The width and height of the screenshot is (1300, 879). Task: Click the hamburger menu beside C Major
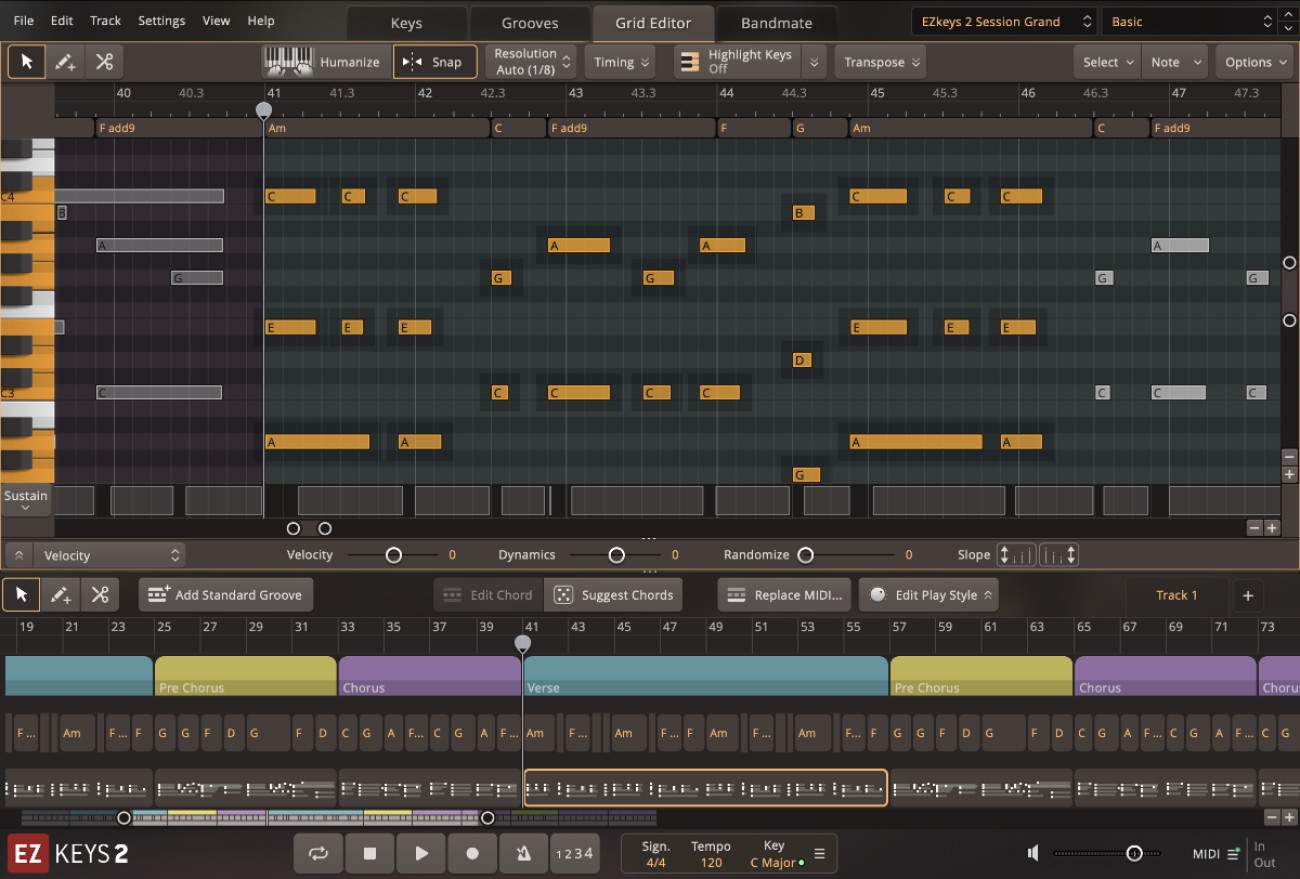point(818,853)
